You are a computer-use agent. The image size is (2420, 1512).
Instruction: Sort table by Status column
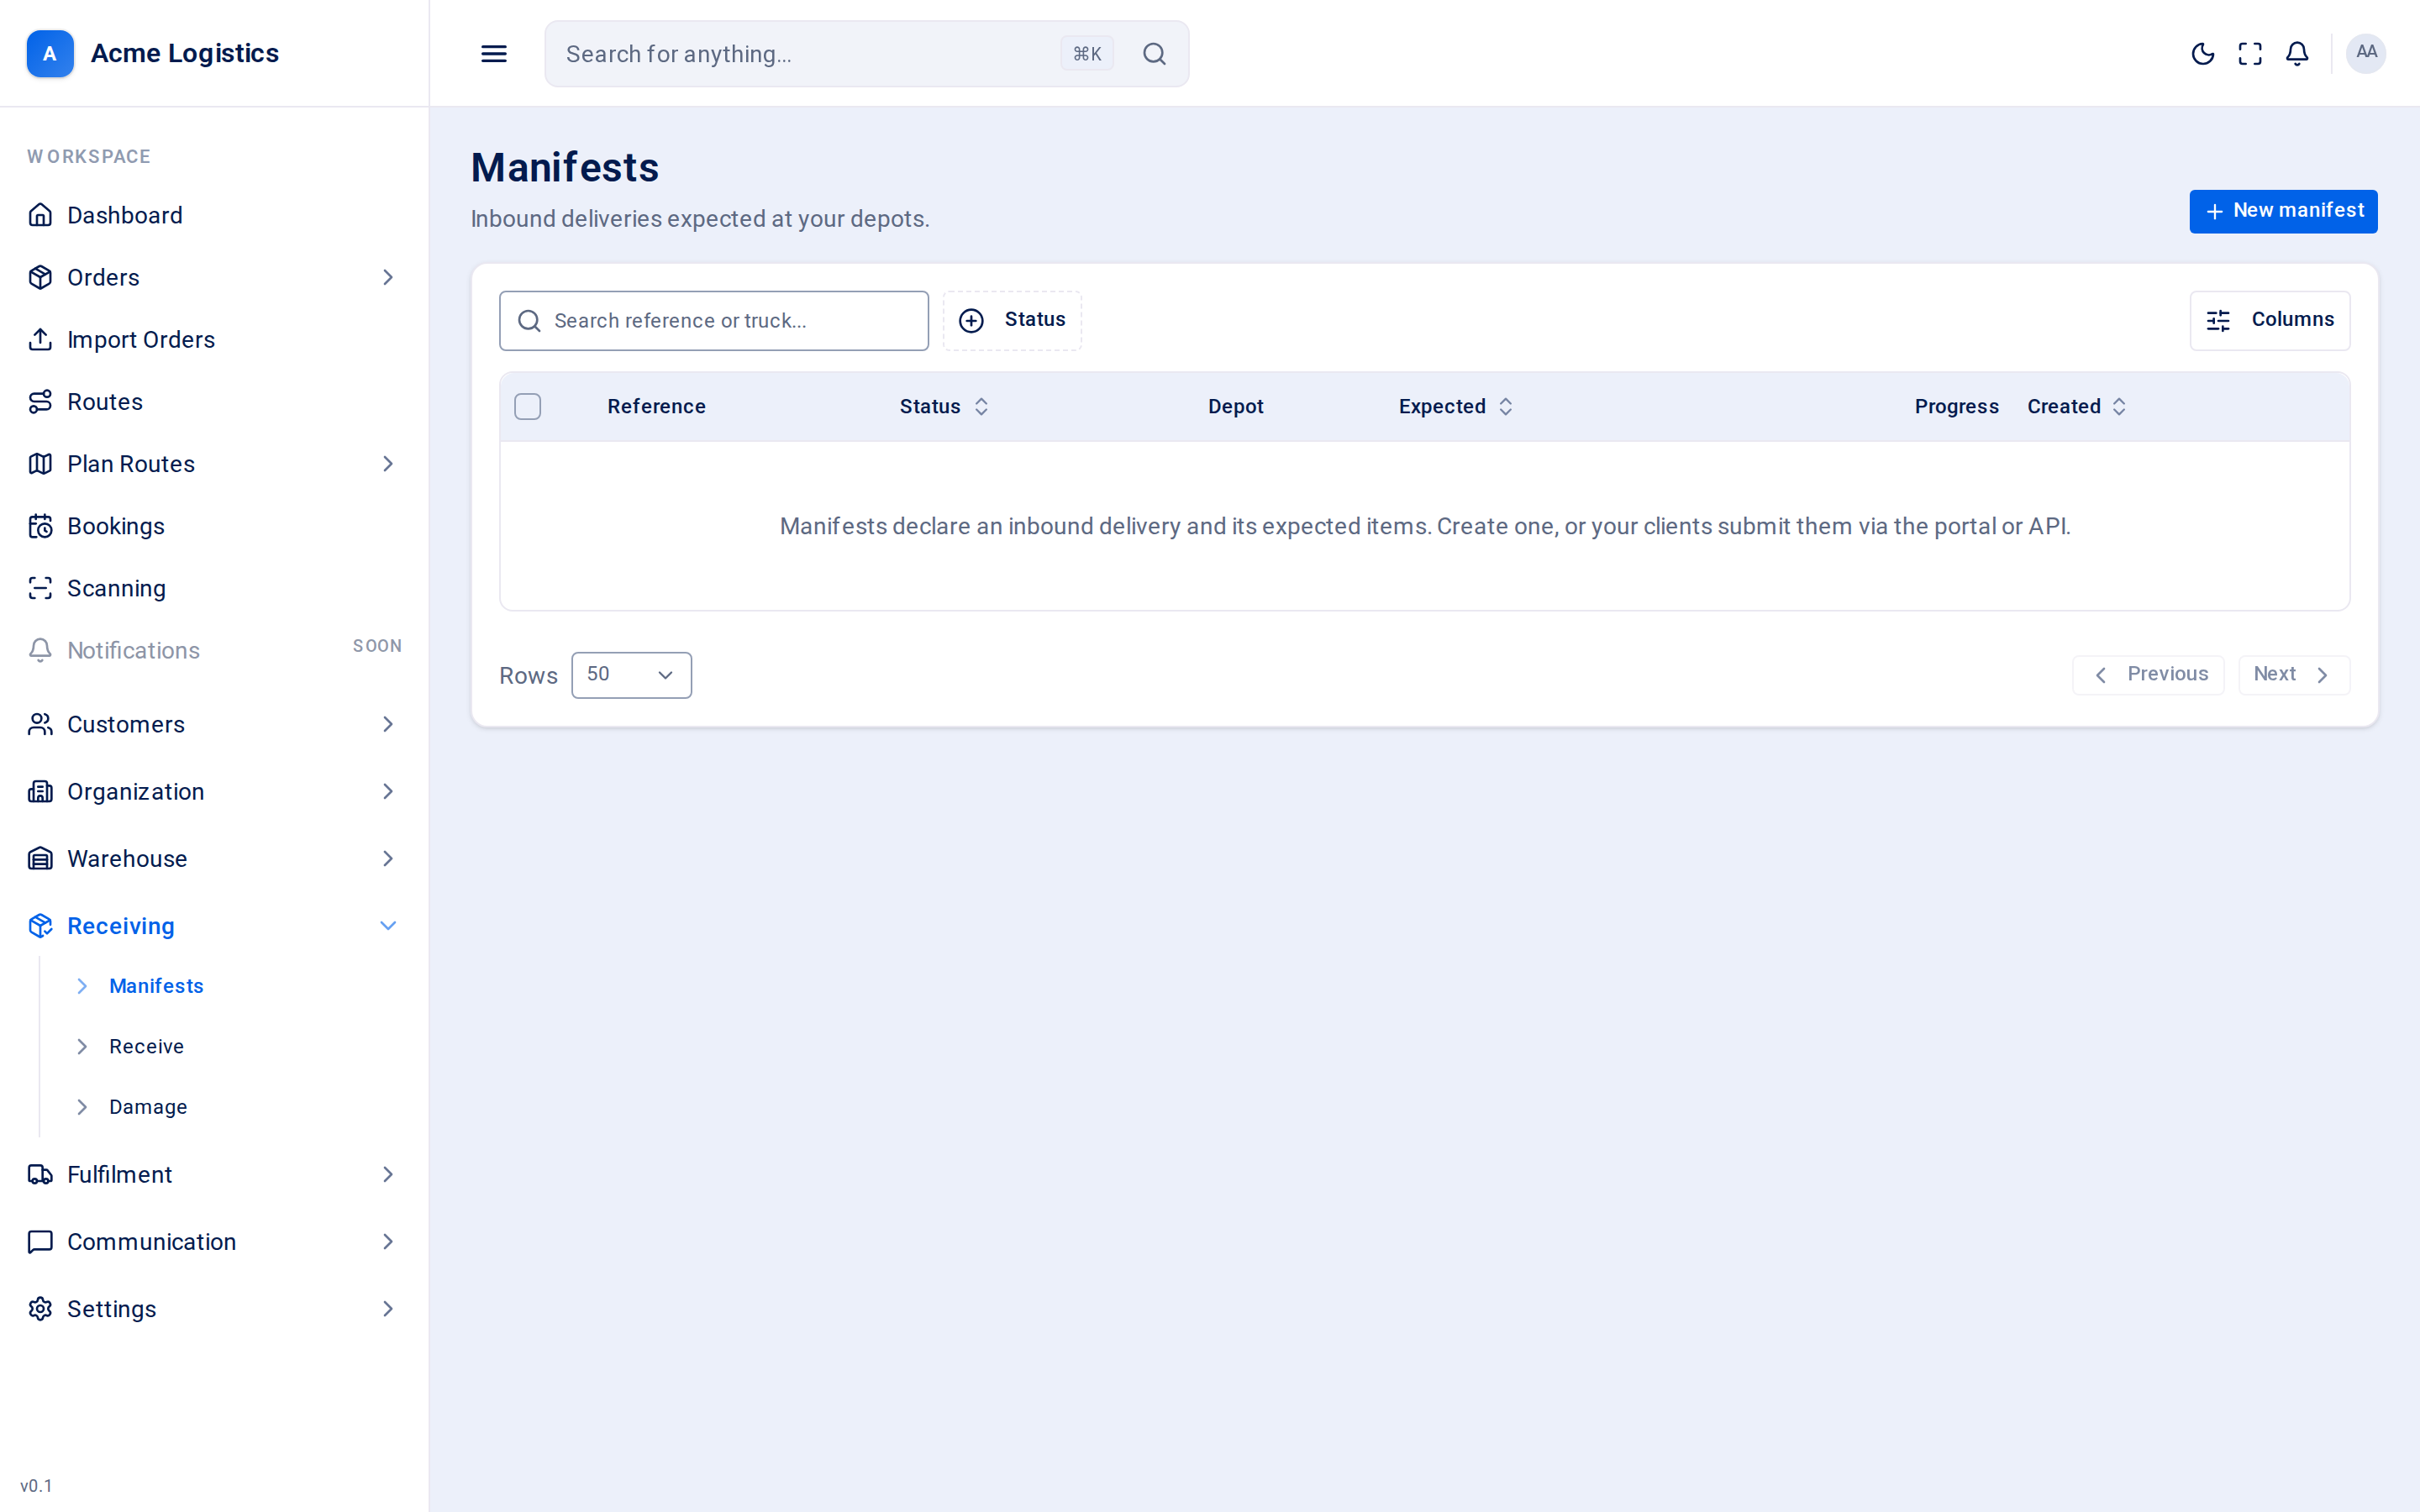pos(944,407)
